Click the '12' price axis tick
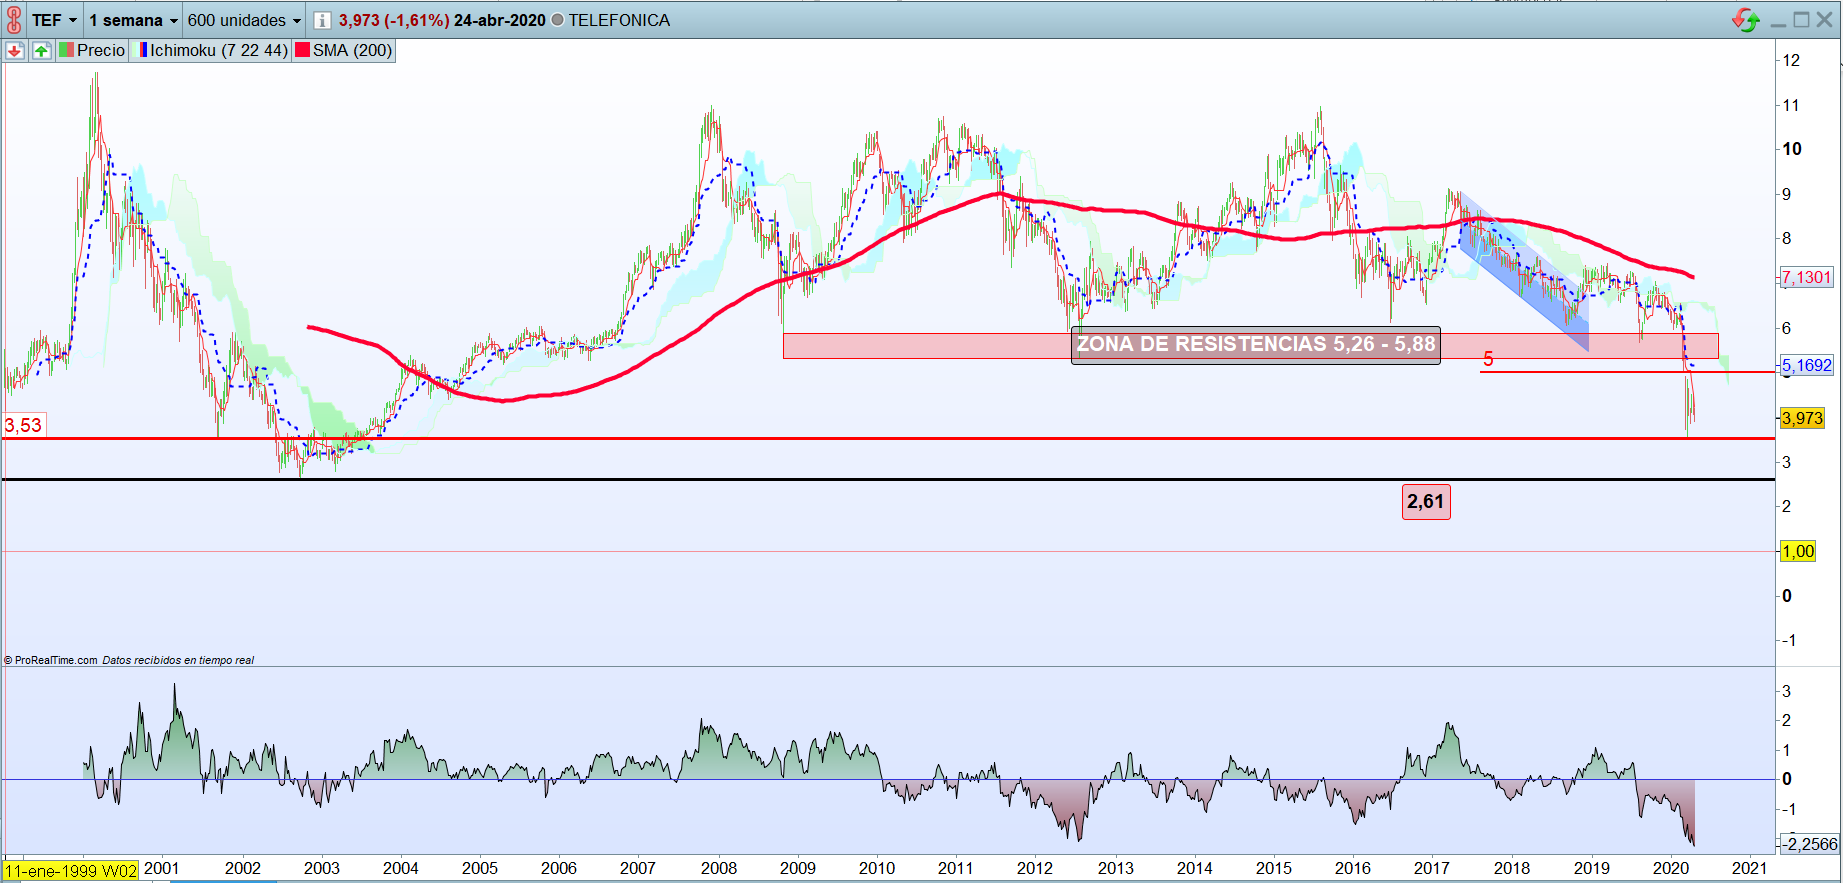This screenshot has height=883, width=1843. pos(1791,60)
